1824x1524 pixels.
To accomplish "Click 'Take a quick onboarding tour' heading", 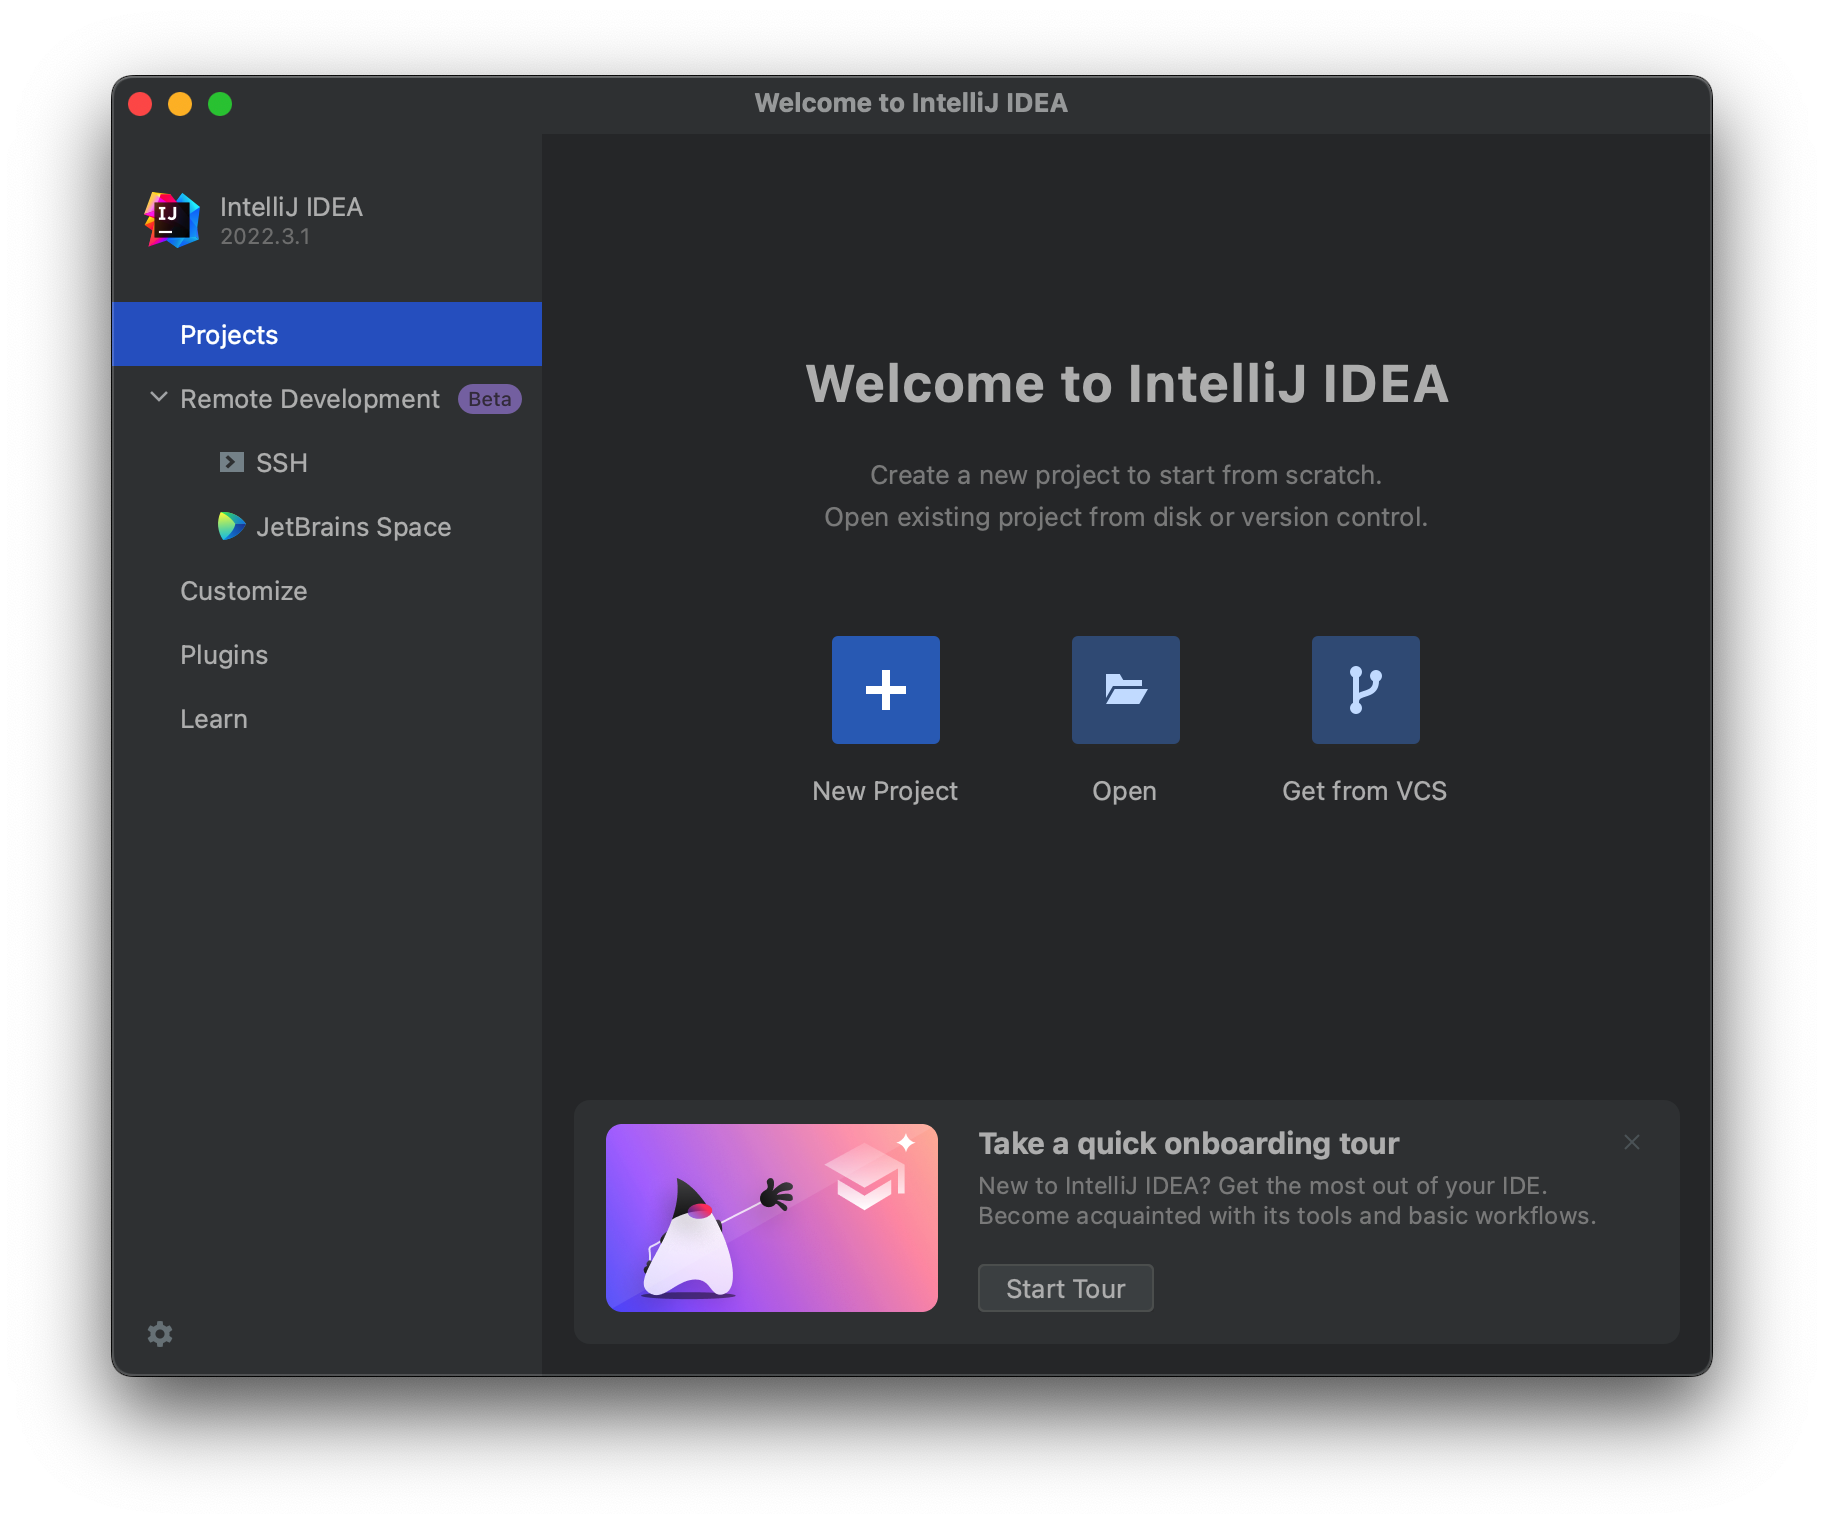I will (x=1188, y=1143).
